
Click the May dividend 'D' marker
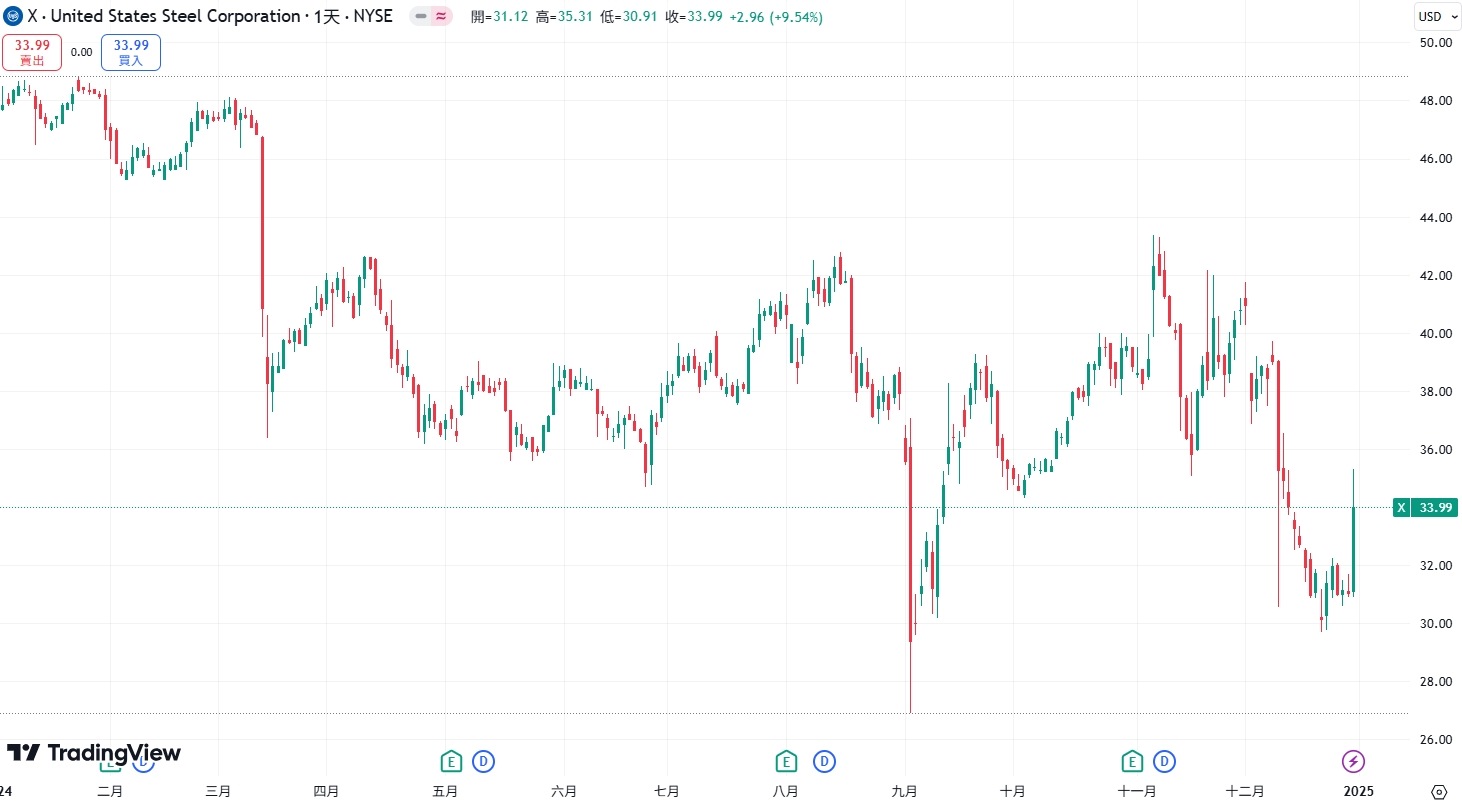[x=484, y=762]
